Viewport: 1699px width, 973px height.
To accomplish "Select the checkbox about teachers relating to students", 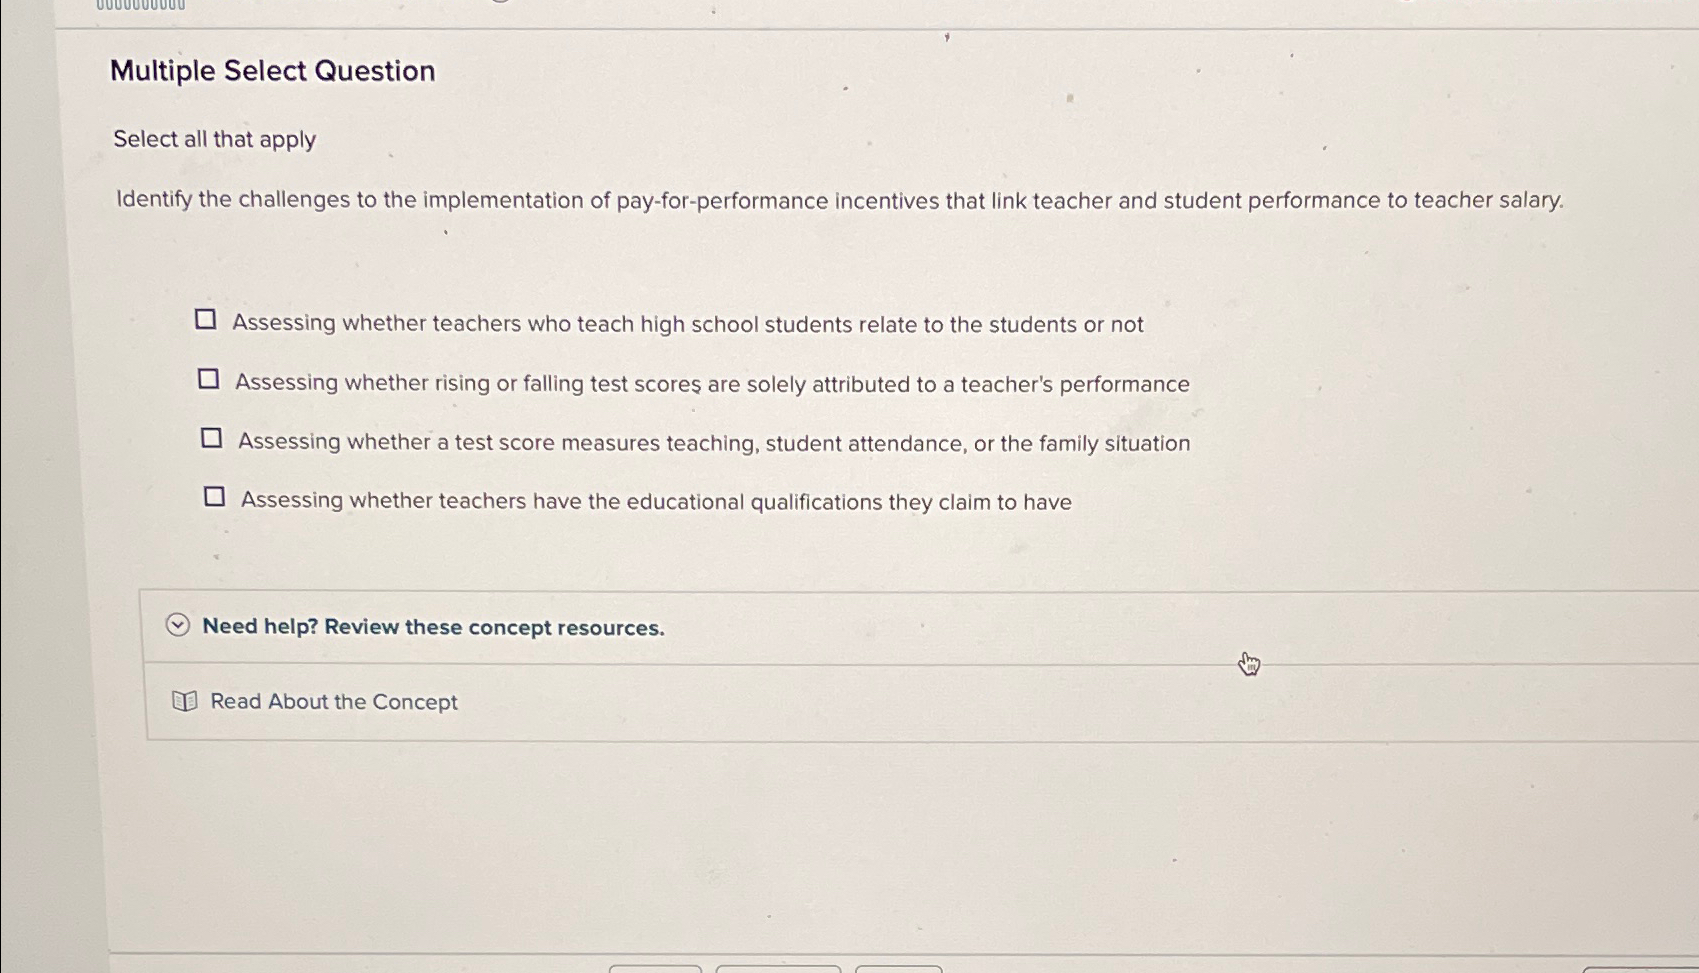I will point(208,319).
